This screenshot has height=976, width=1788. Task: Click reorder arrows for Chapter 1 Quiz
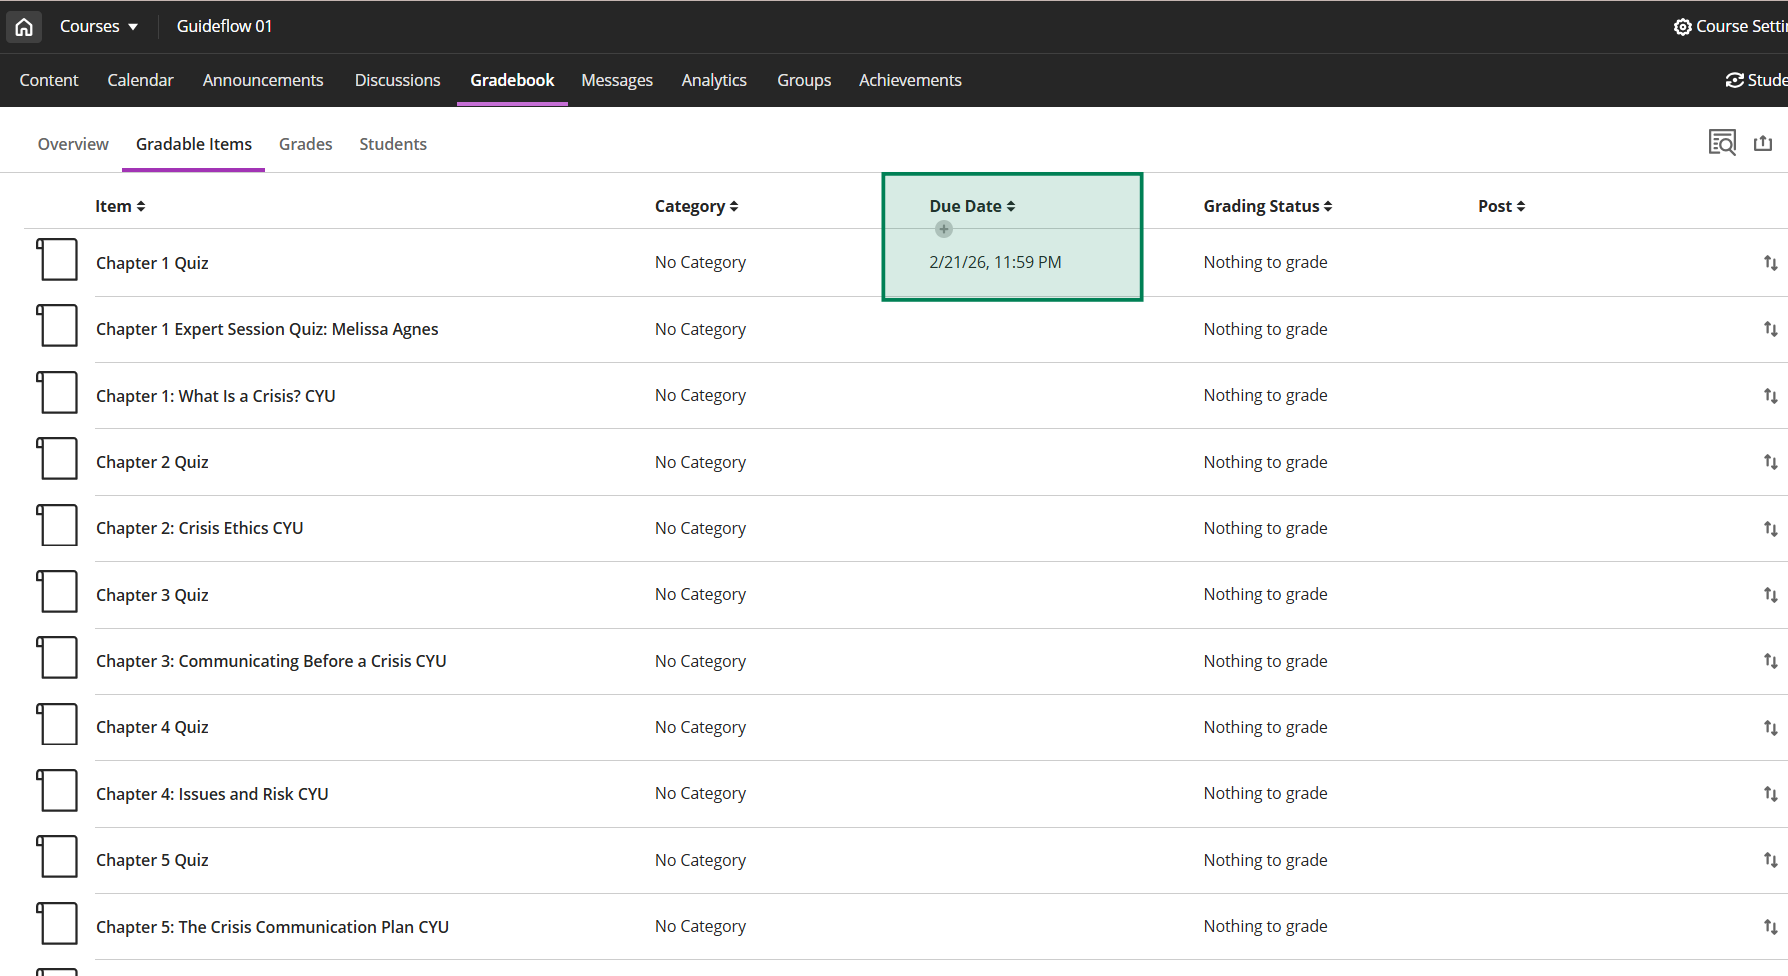pos(1770,263)
